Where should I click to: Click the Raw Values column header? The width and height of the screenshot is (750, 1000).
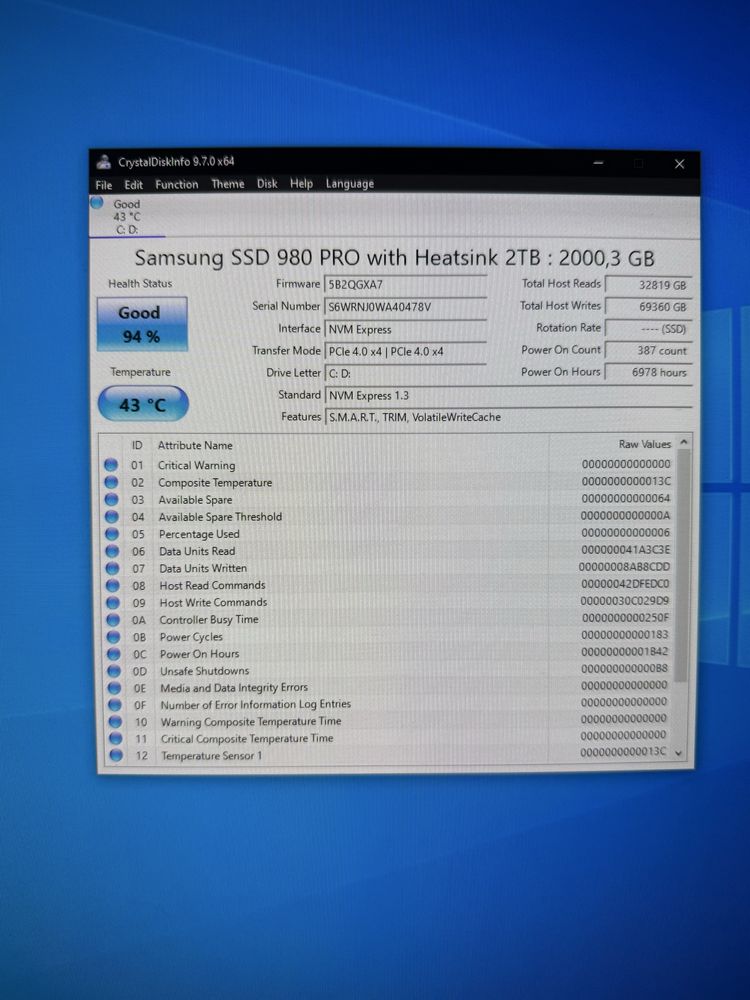pos(645,444)
